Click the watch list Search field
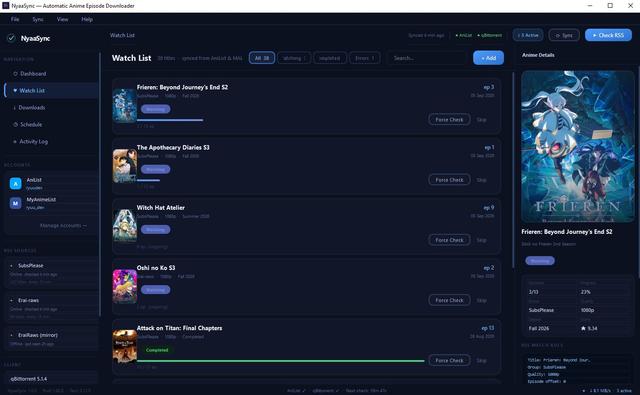The width and height of the screenshot is (640, 395). [428, 58]
